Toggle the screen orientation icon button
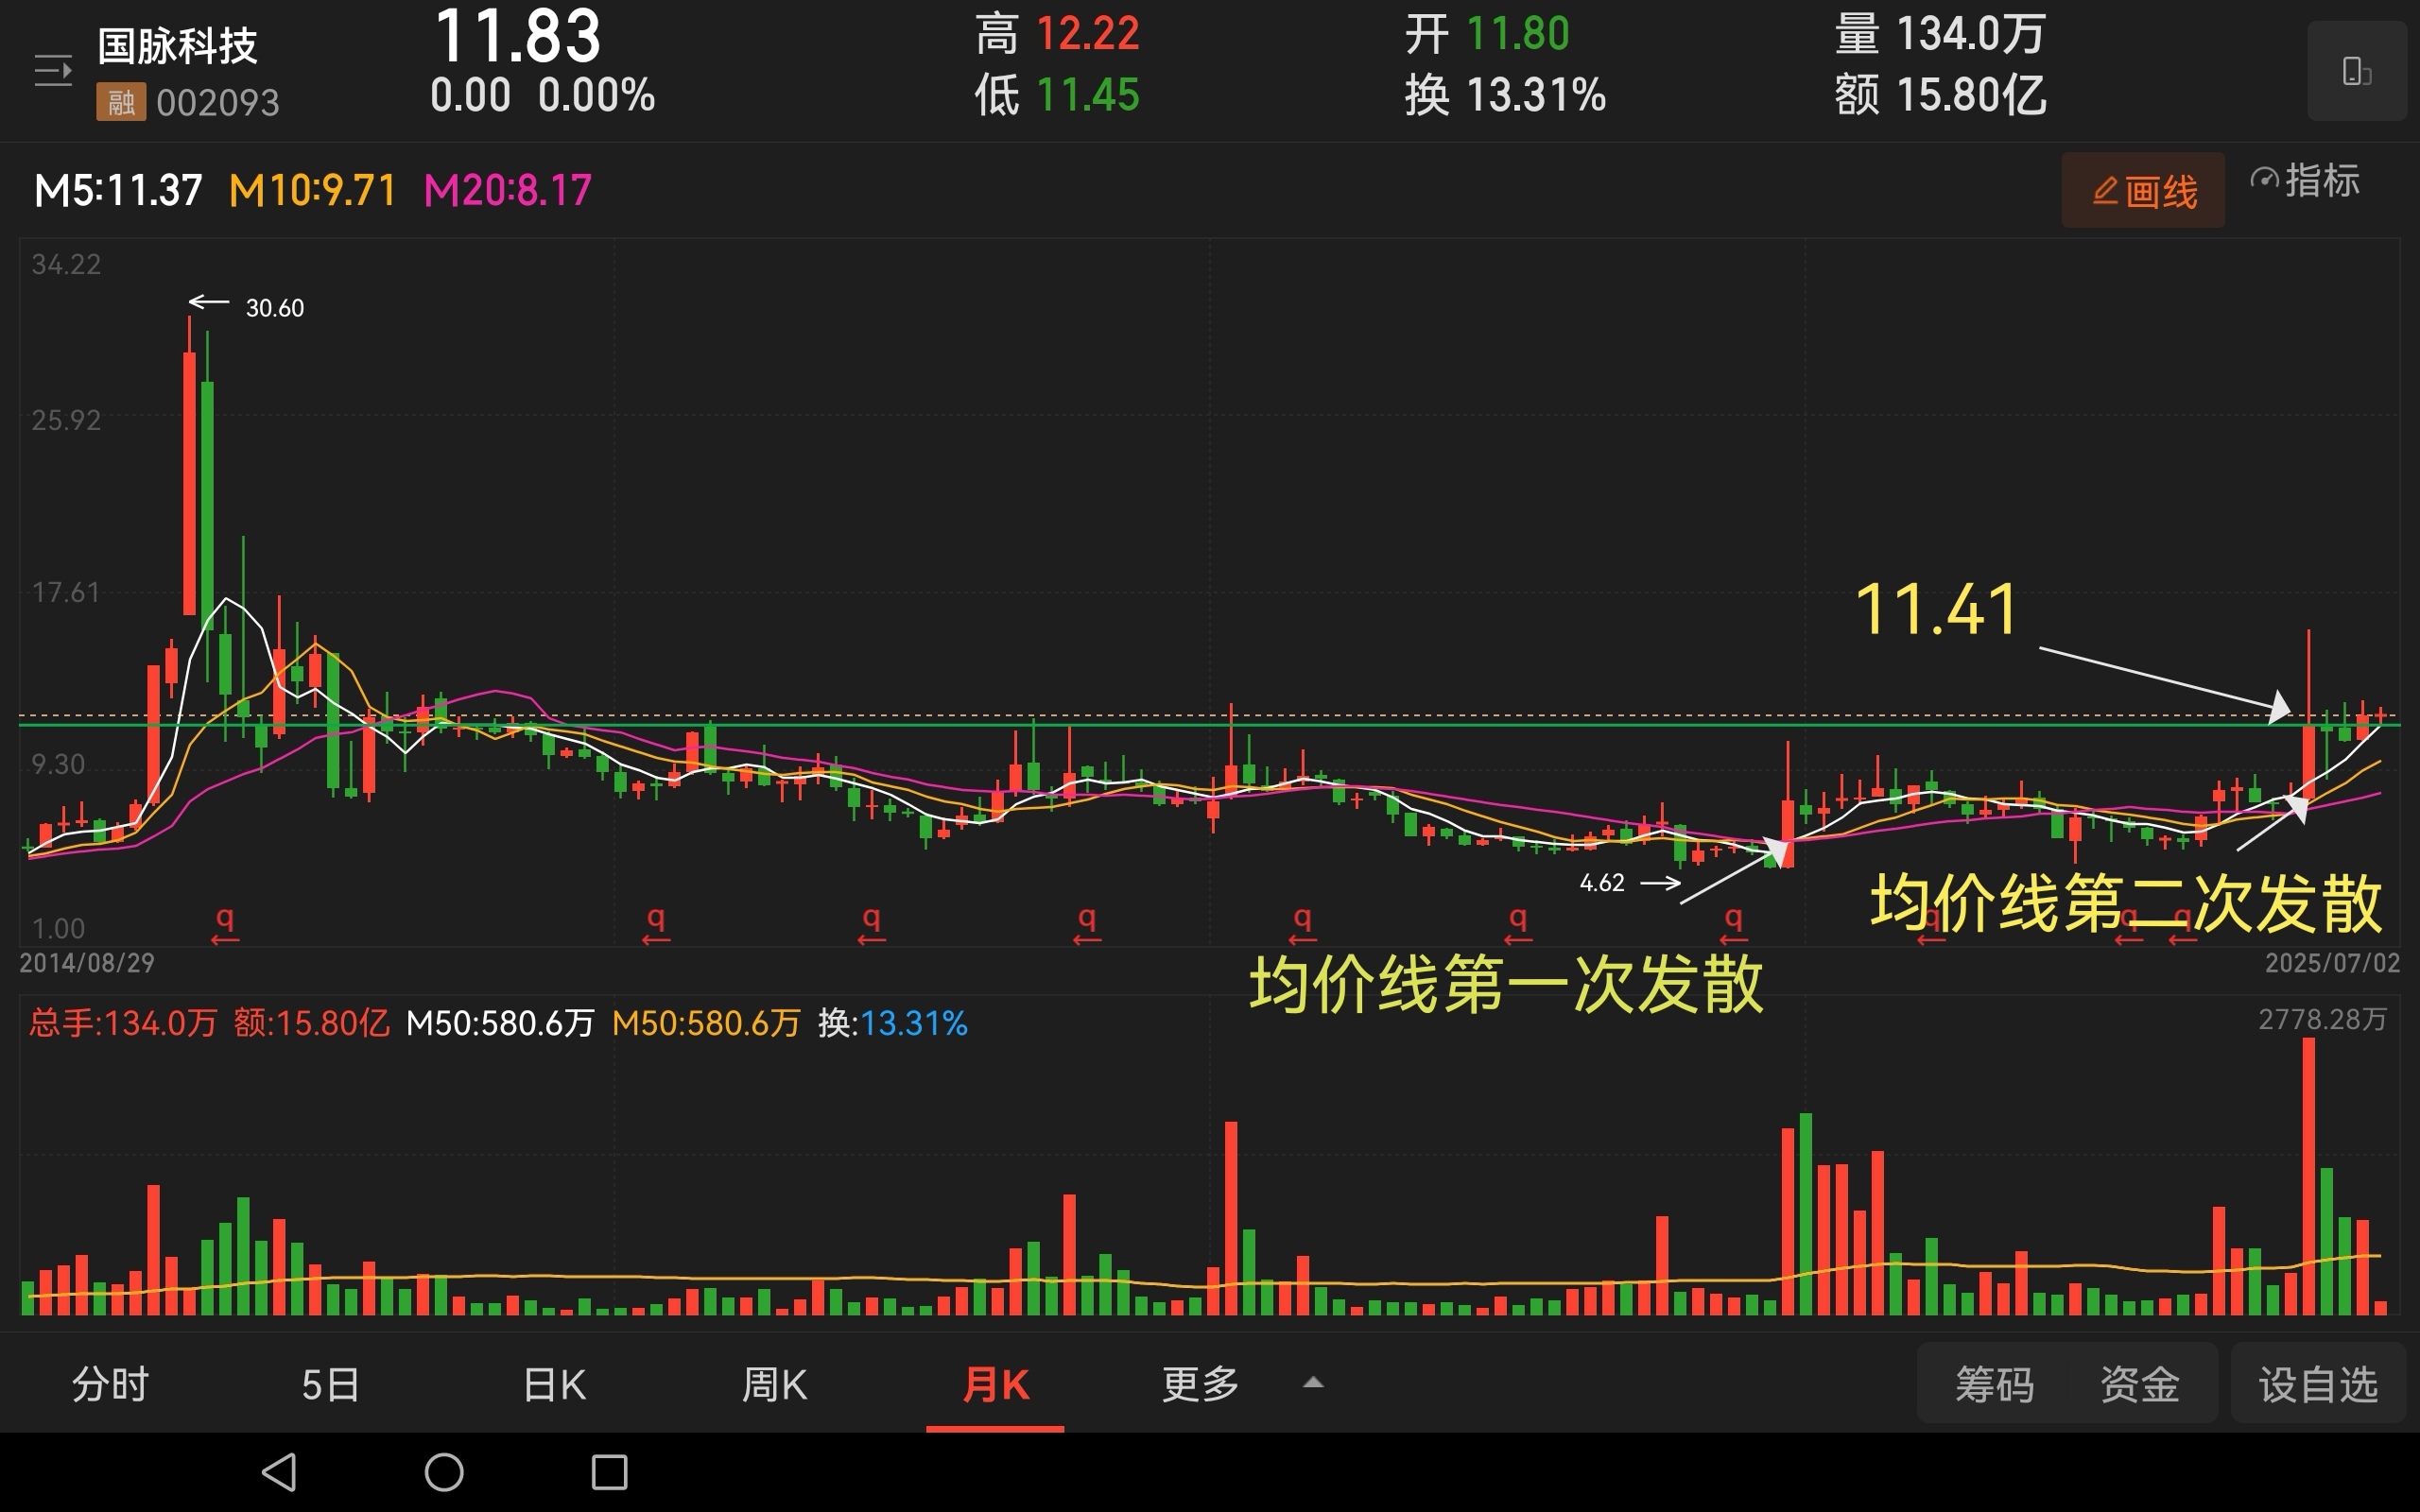2420x1512 pixels. pos(2356,71)
